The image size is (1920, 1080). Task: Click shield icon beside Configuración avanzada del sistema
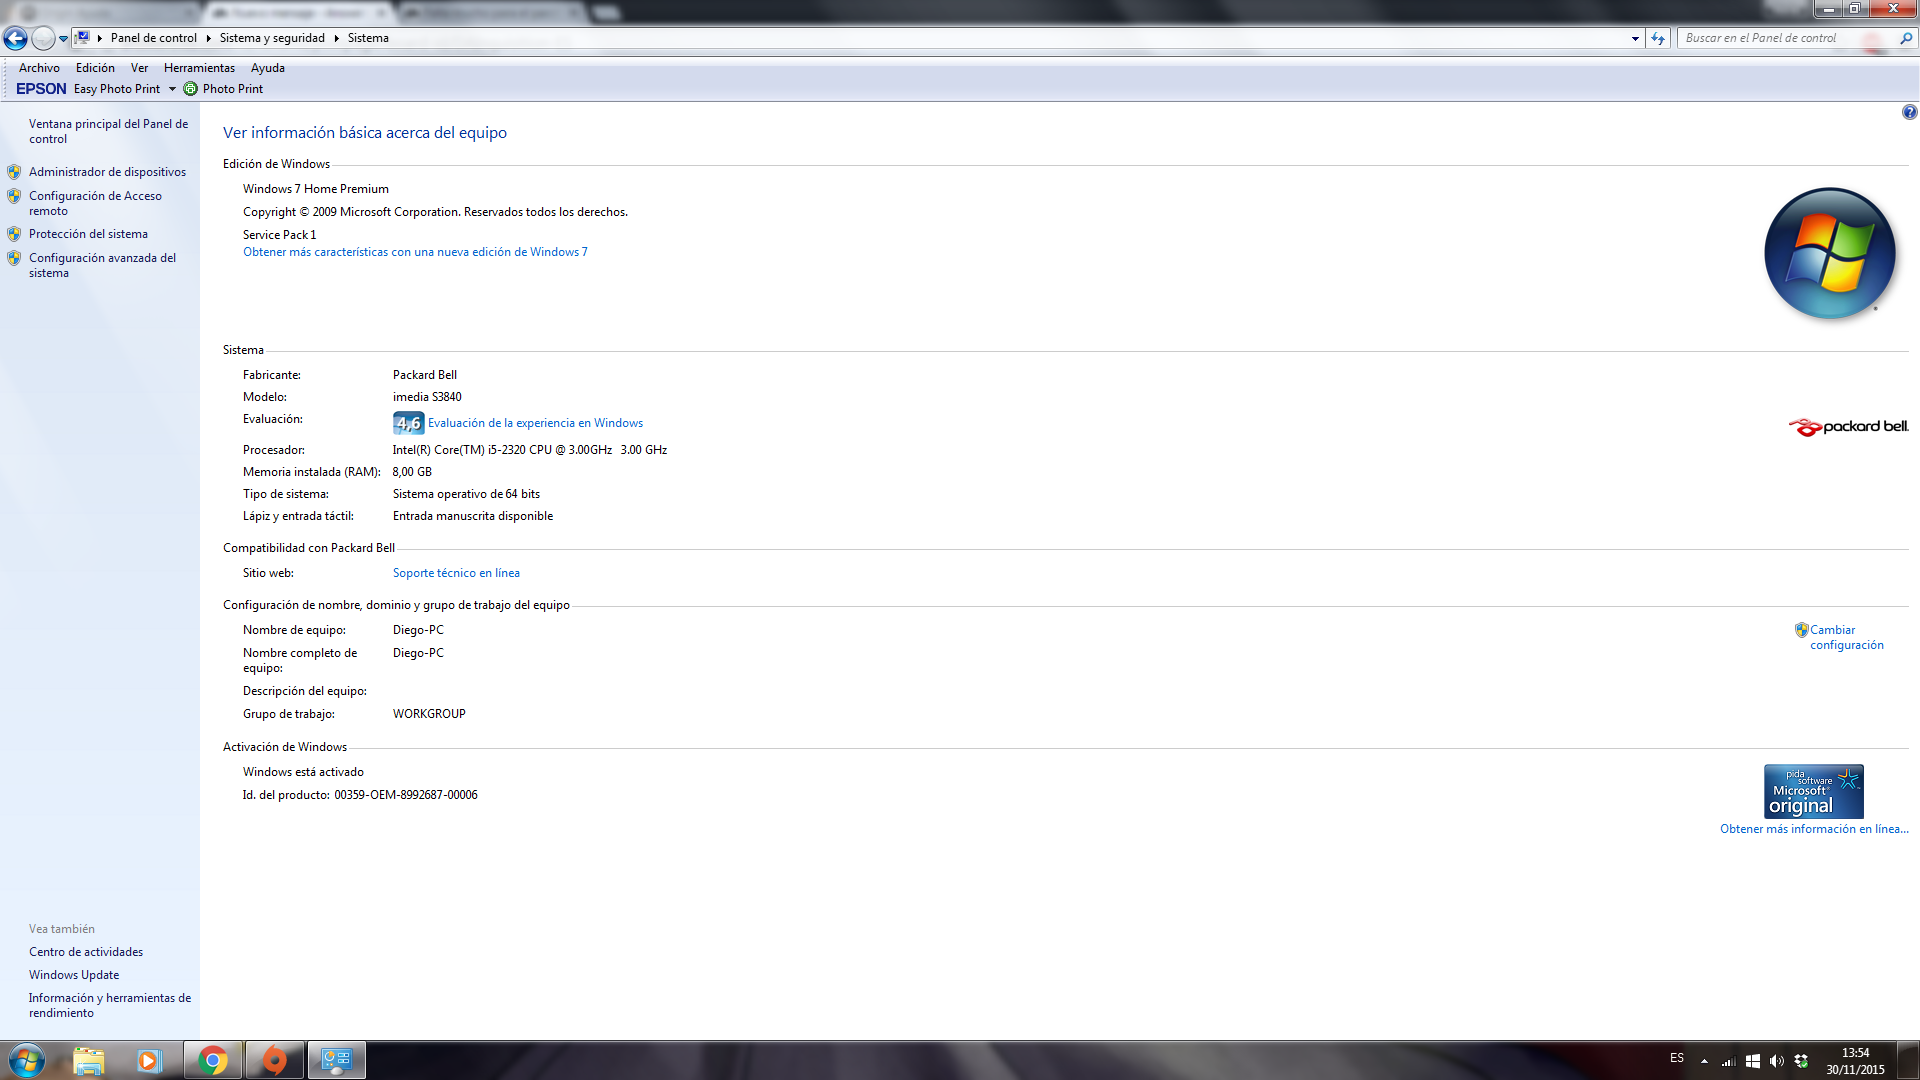[x=14, y=258]
